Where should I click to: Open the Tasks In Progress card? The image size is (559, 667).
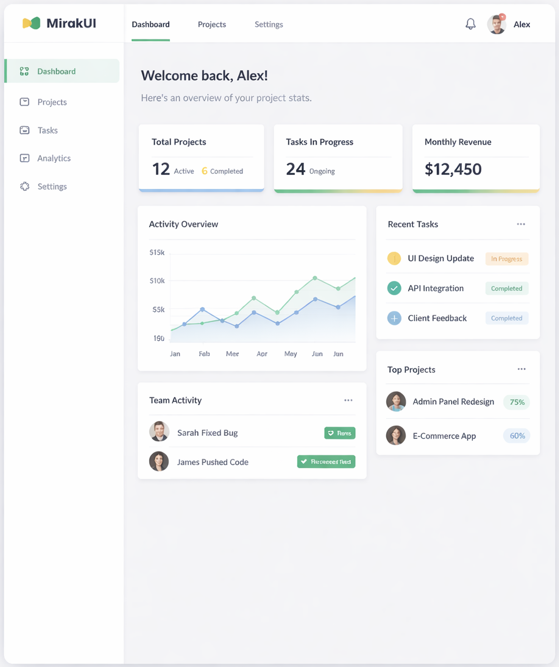pos(338,158)
